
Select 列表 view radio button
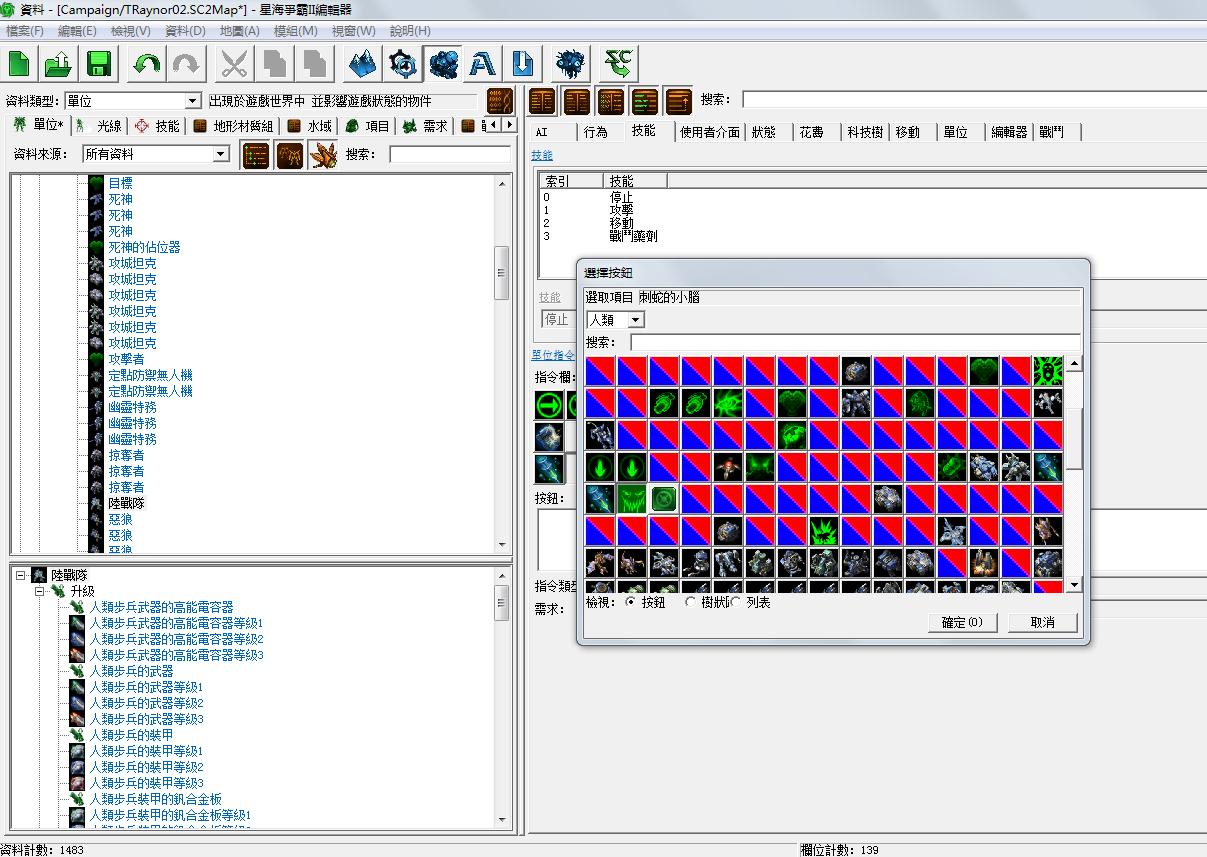coord(737,603)
